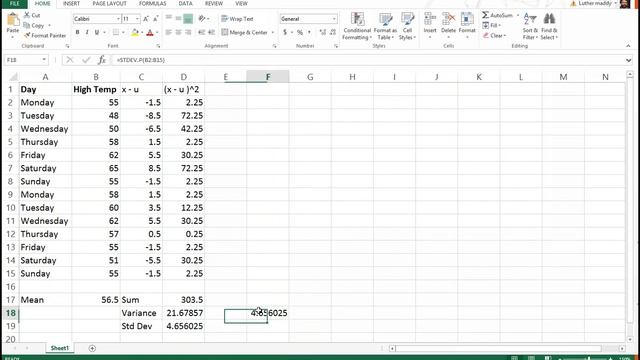This screenshot has height=360, width=640.
Task: Toggle Underline formatting
Action: (x=97, y=32)
